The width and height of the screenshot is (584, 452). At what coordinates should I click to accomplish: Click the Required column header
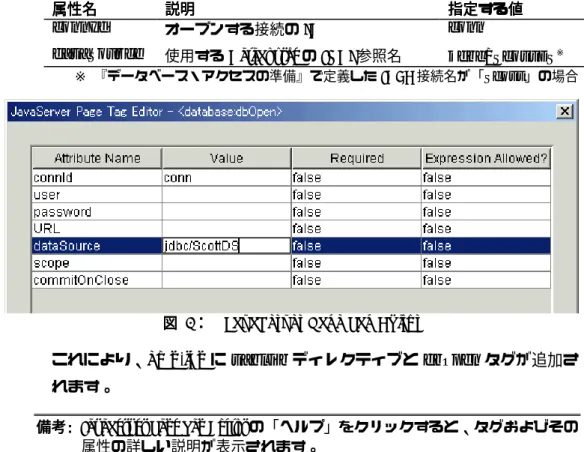[x=356, y=158]
